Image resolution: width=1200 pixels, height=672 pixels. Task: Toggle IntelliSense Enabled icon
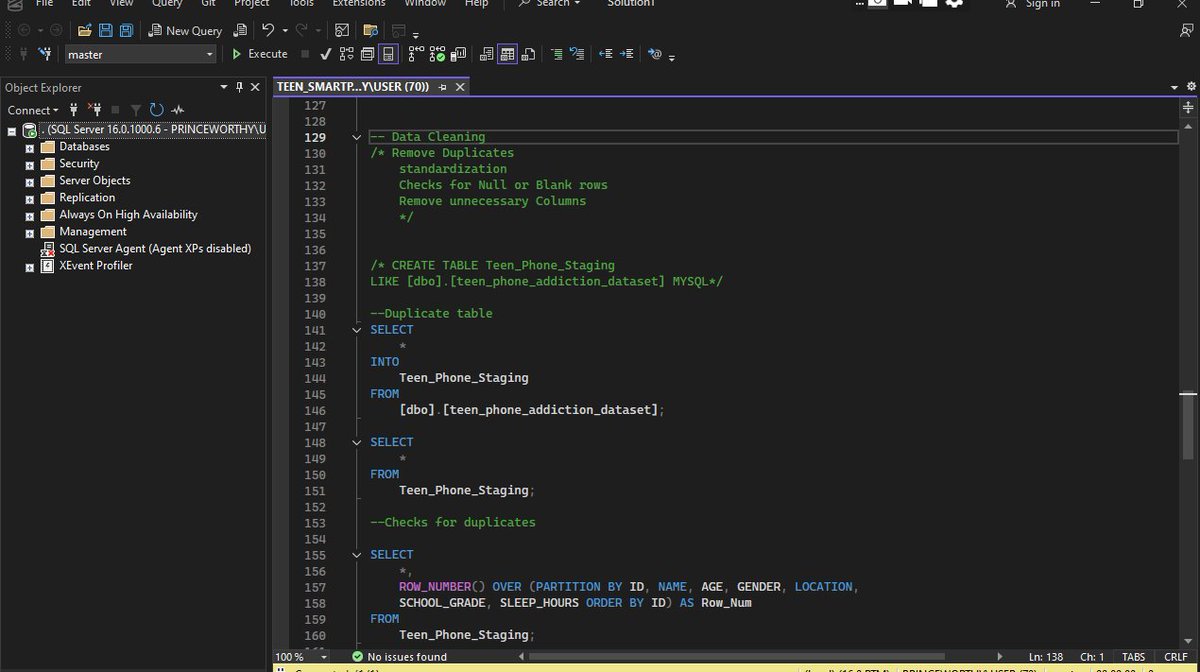point(388,54)
